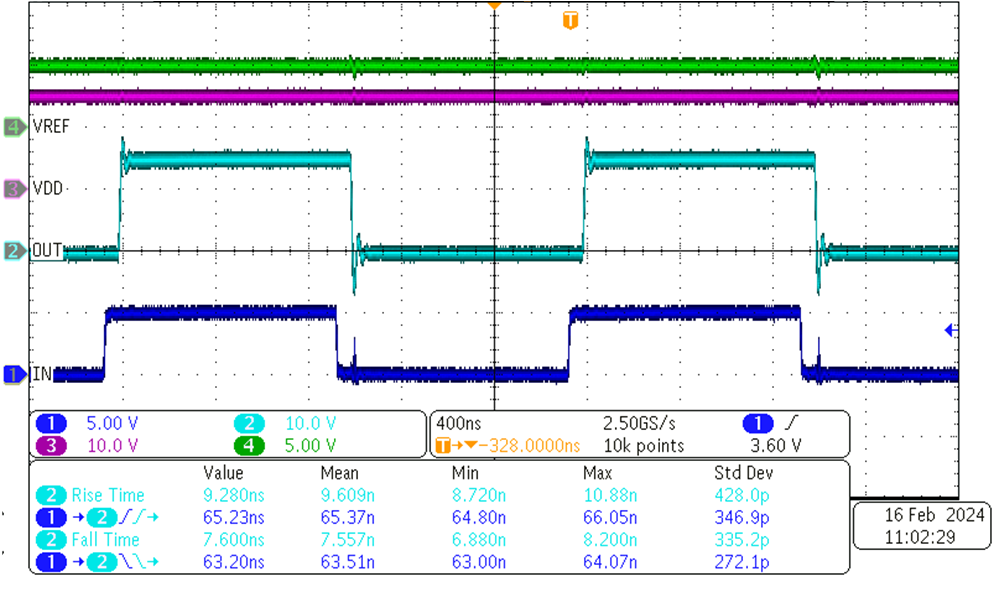Click the 16 Feb 2024 date and time box

click(x=919, y=525)
